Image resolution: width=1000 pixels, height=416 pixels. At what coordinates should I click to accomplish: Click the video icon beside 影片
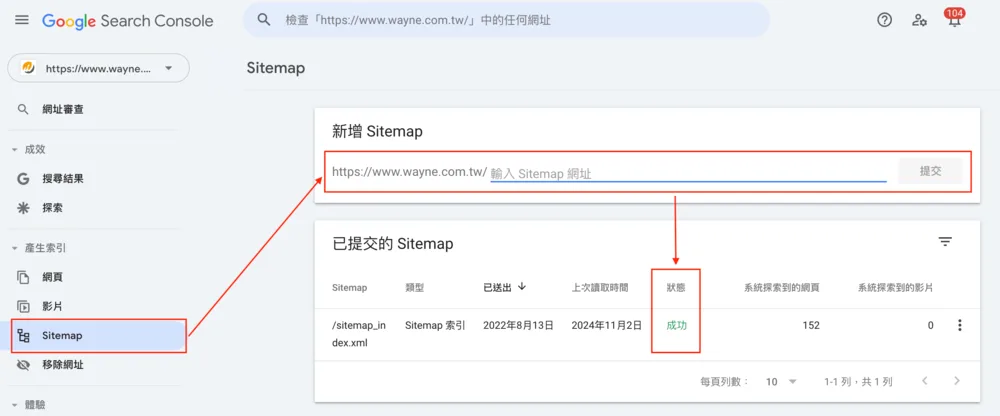24,306
